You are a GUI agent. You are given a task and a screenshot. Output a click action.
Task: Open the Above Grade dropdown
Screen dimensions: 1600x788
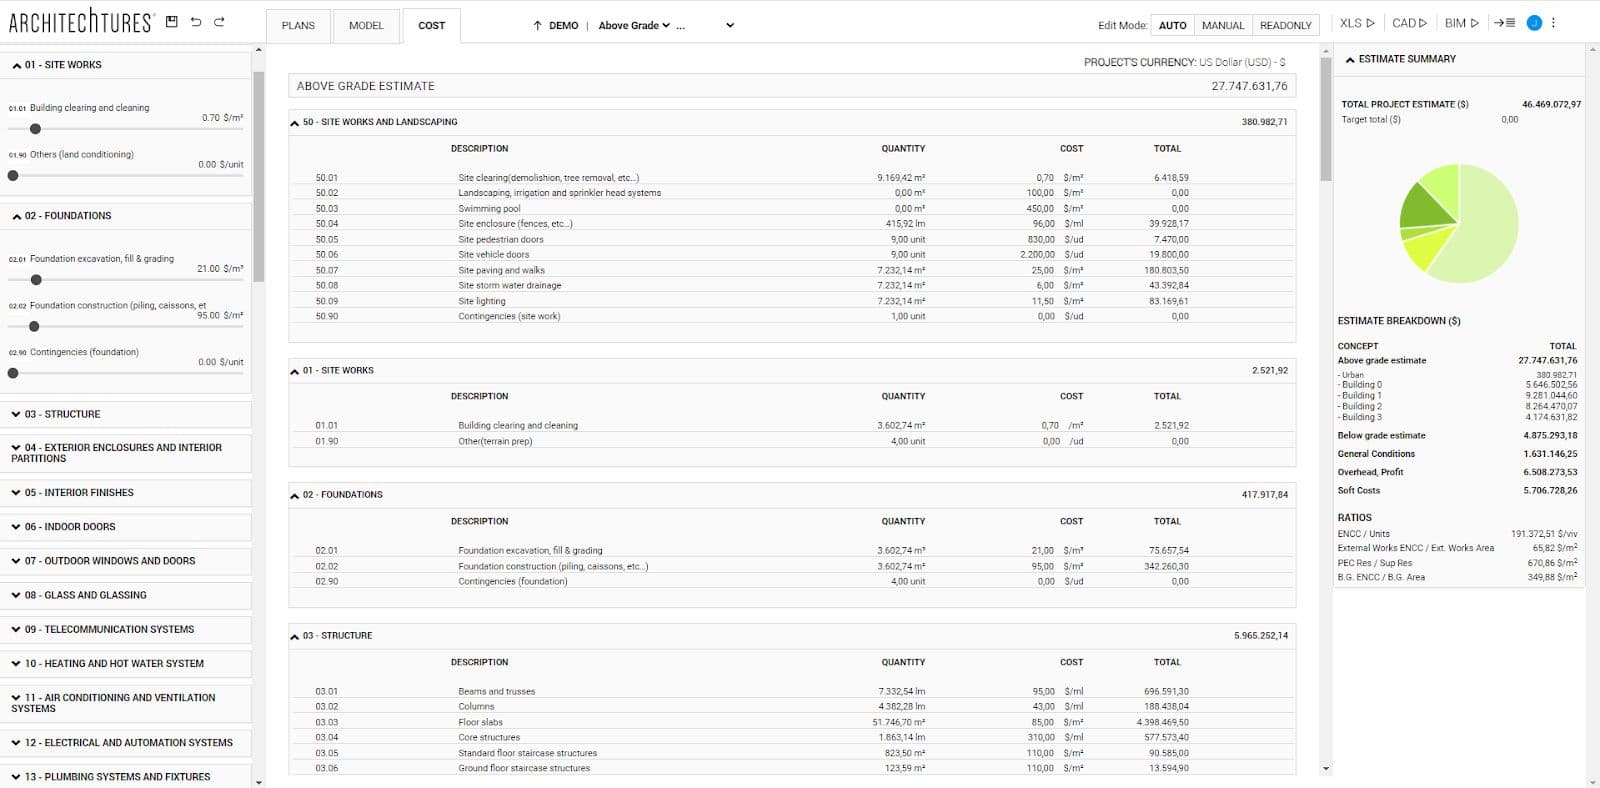tap(634, 26)
